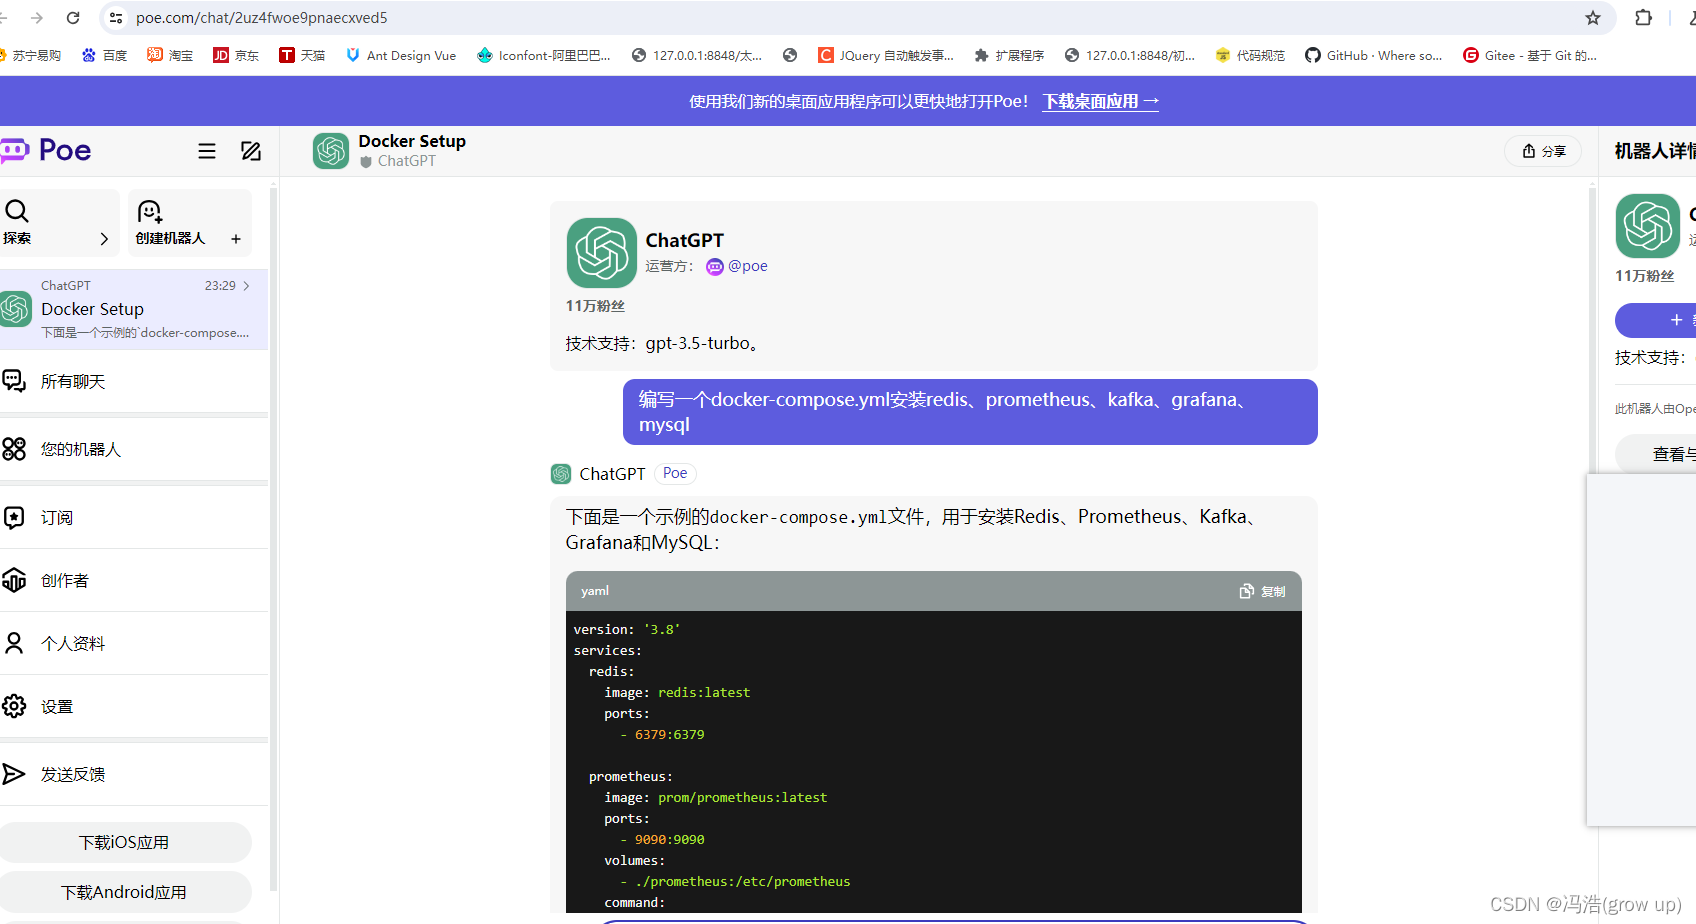1696x924 pixels.
Task: Click the user message about docker-compose.yml
Action: pos(970,412)
